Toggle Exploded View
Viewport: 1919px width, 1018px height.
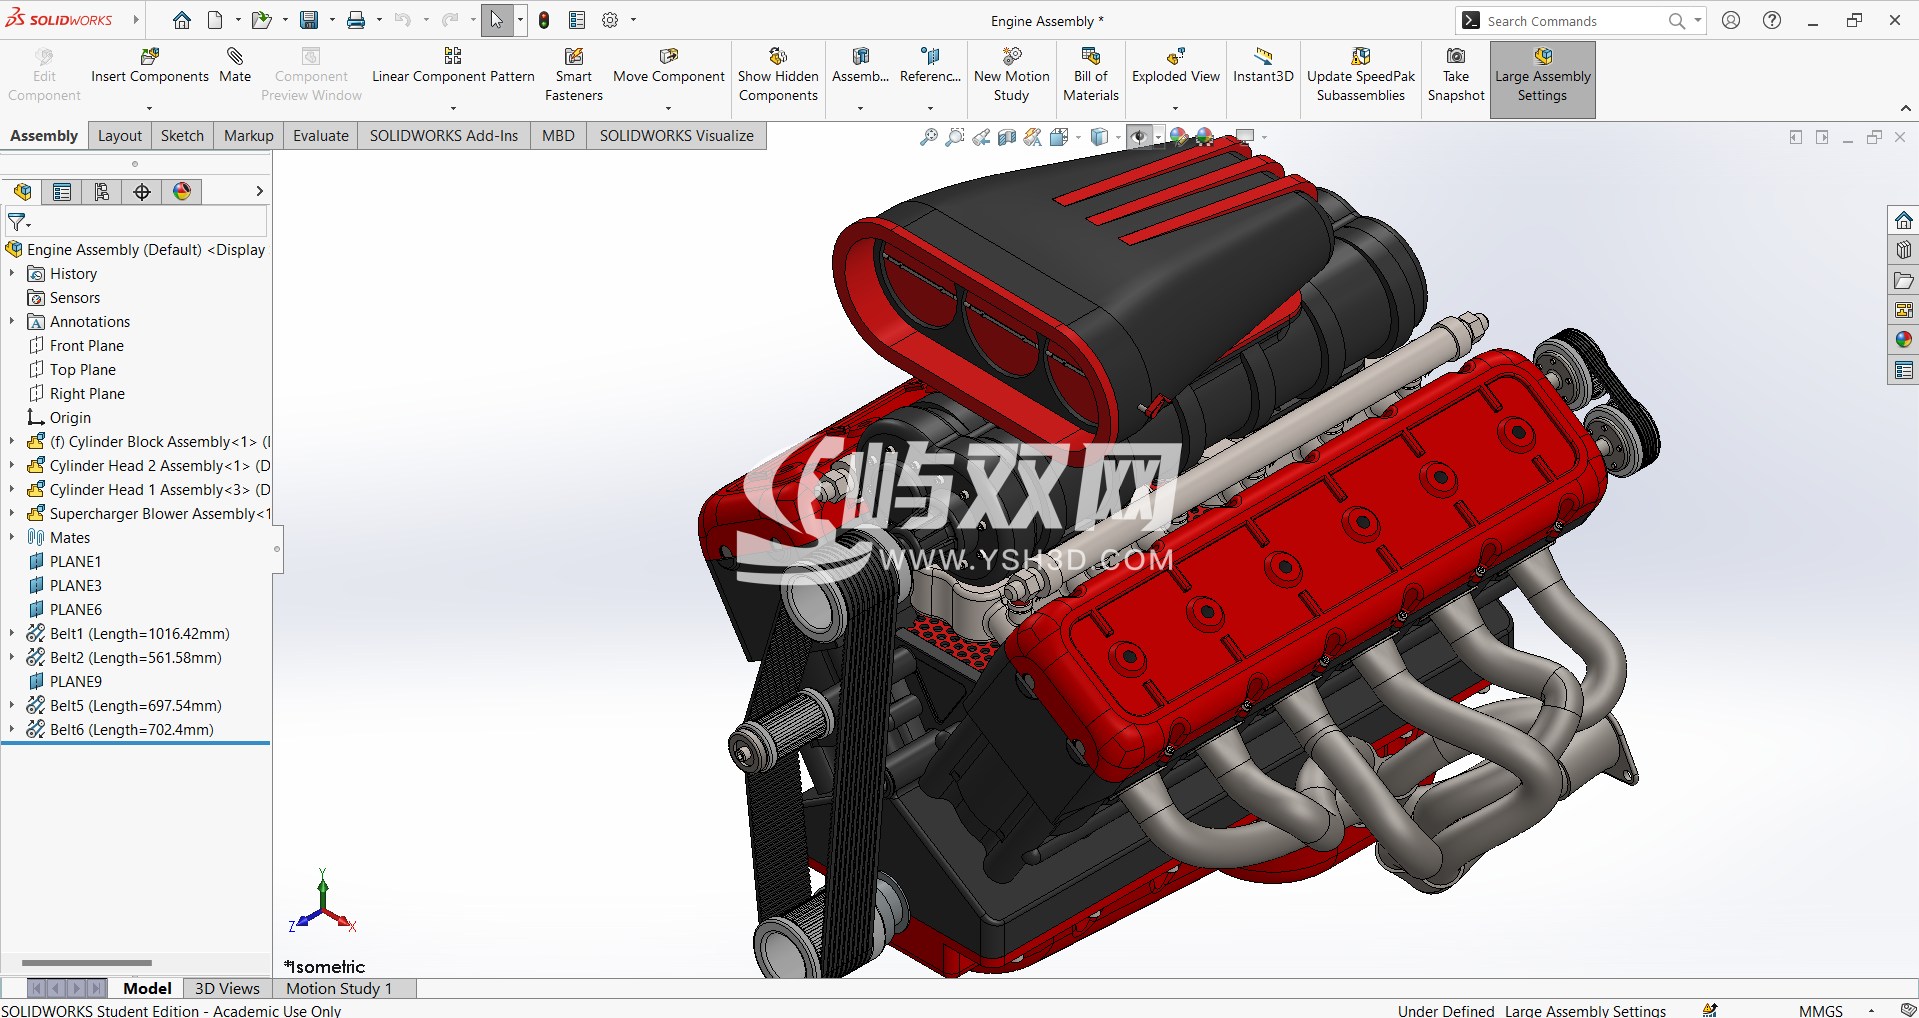point(1176,66)
